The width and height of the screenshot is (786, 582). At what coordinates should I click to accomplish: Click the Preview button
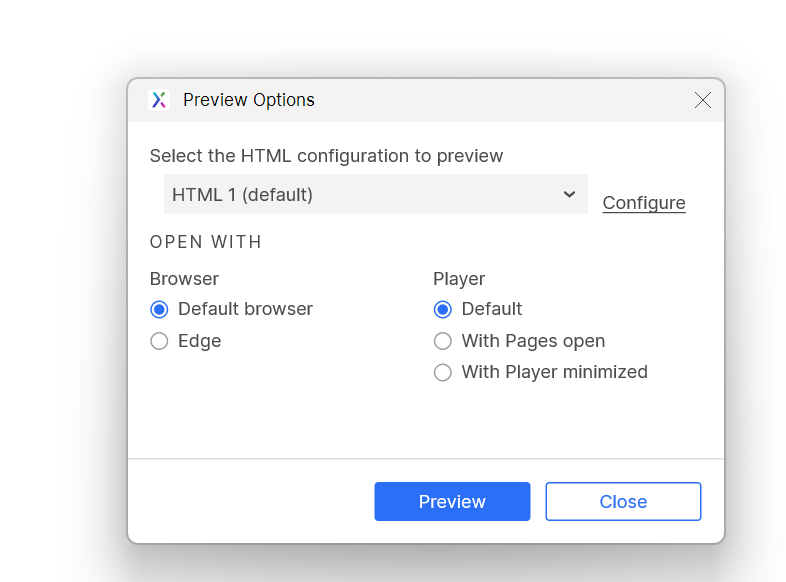point(452,502)
